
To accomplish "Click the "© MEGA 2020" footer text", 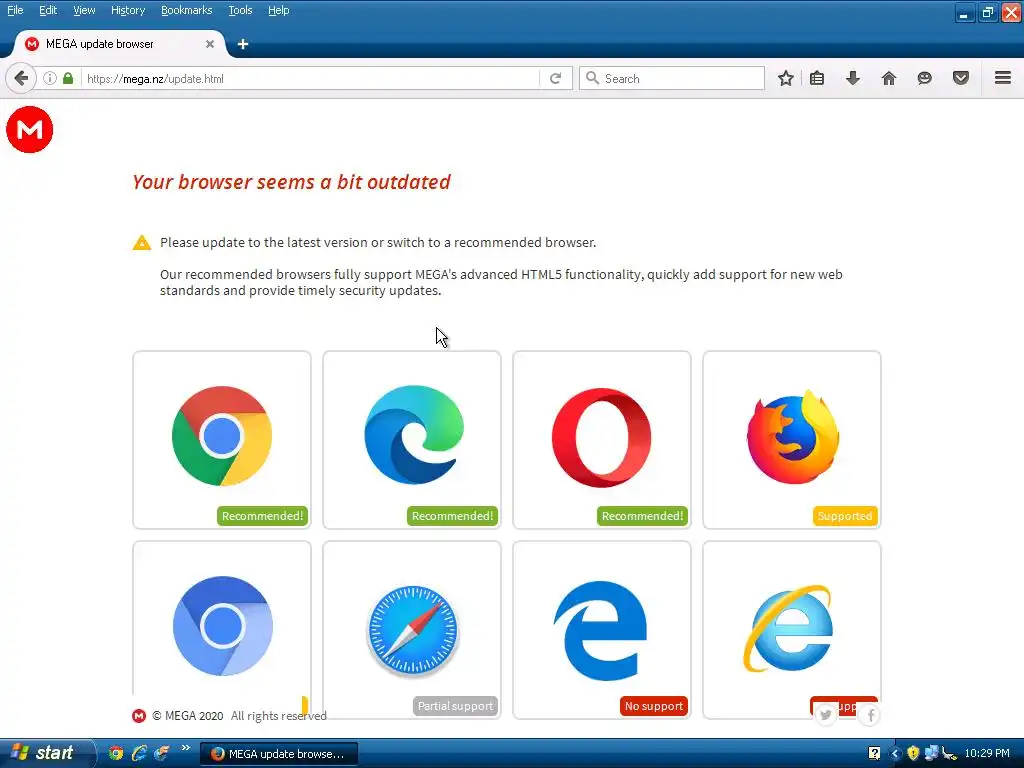I will point(187,716).
